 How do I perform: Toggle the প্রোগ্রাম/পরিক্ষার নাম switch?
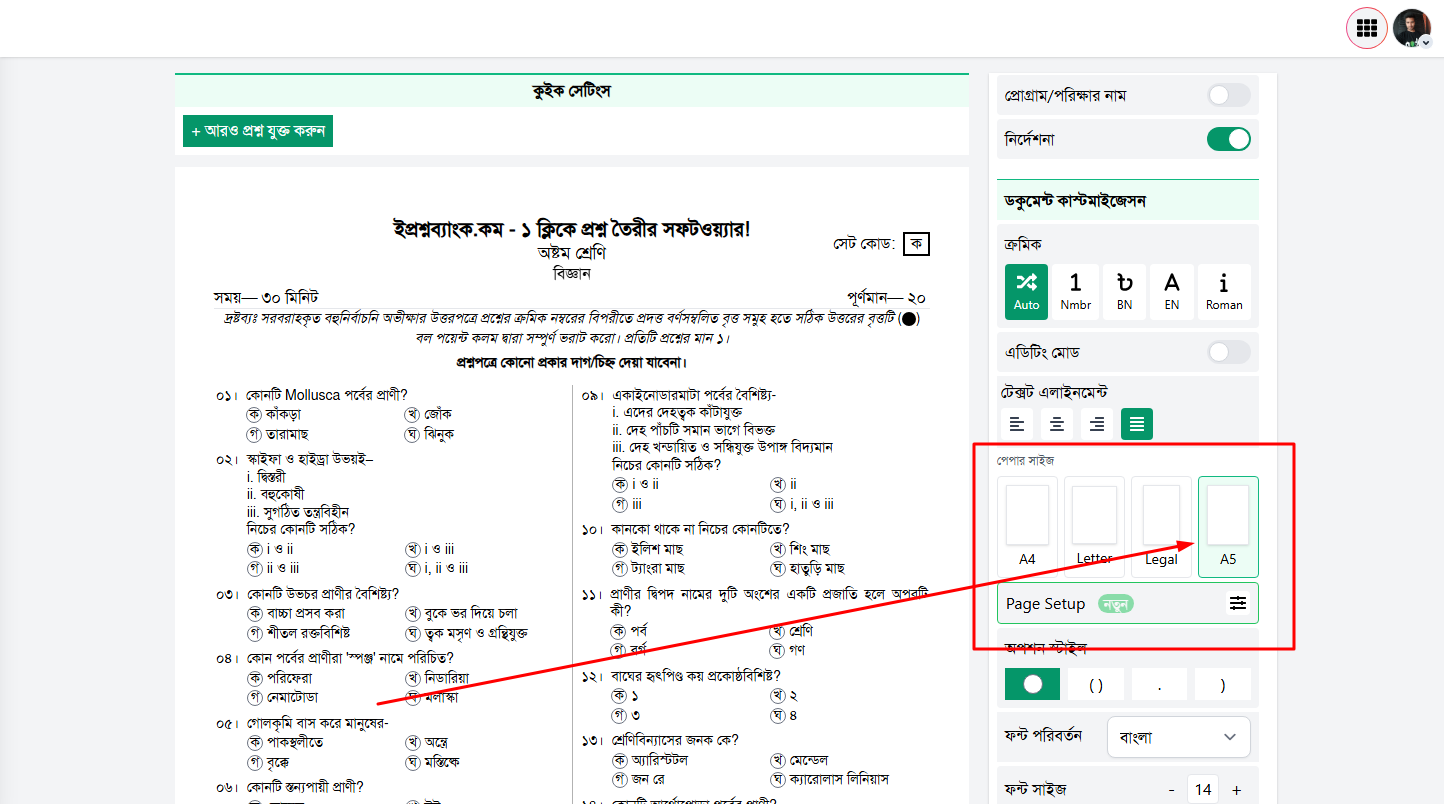[1229, 95]
